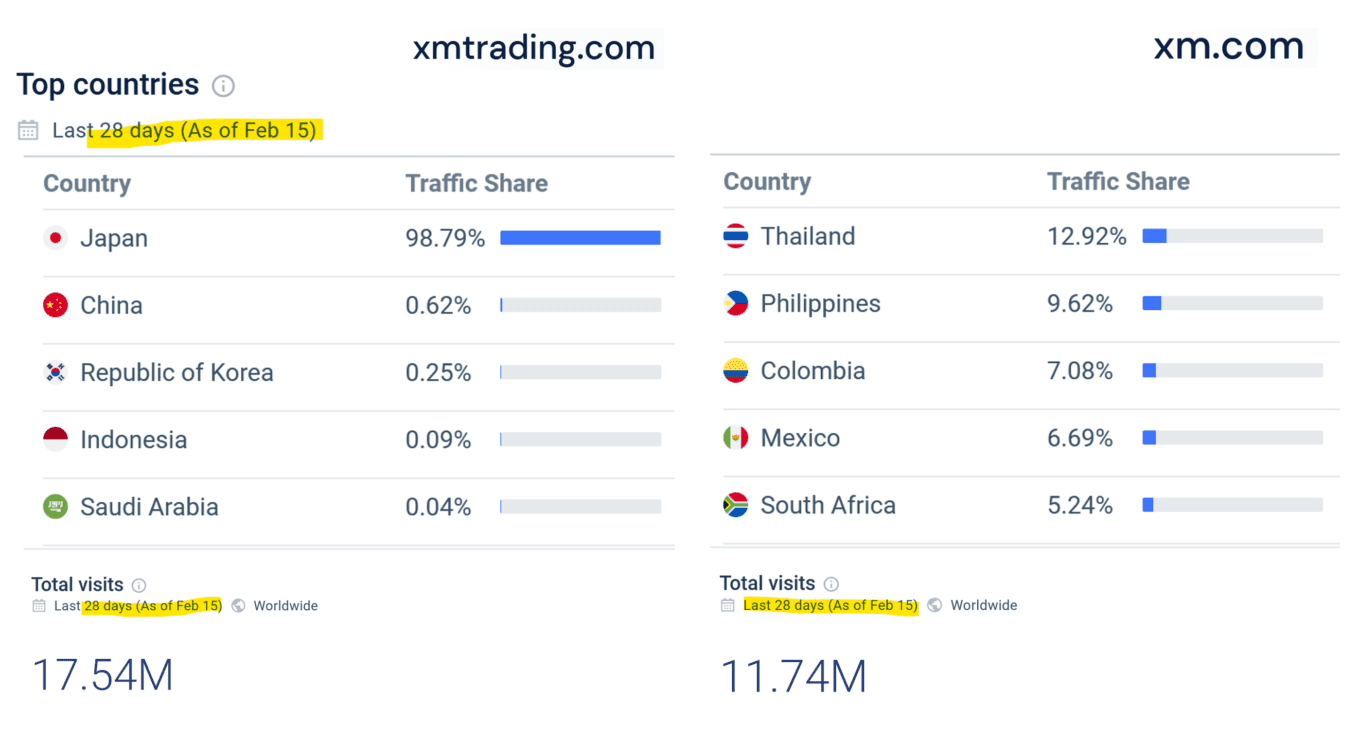Image resolution: width=1360 pixels, height=742 pixels.
Task: Click Japan's traffic share progress bar
Action: tap(580, 237)
